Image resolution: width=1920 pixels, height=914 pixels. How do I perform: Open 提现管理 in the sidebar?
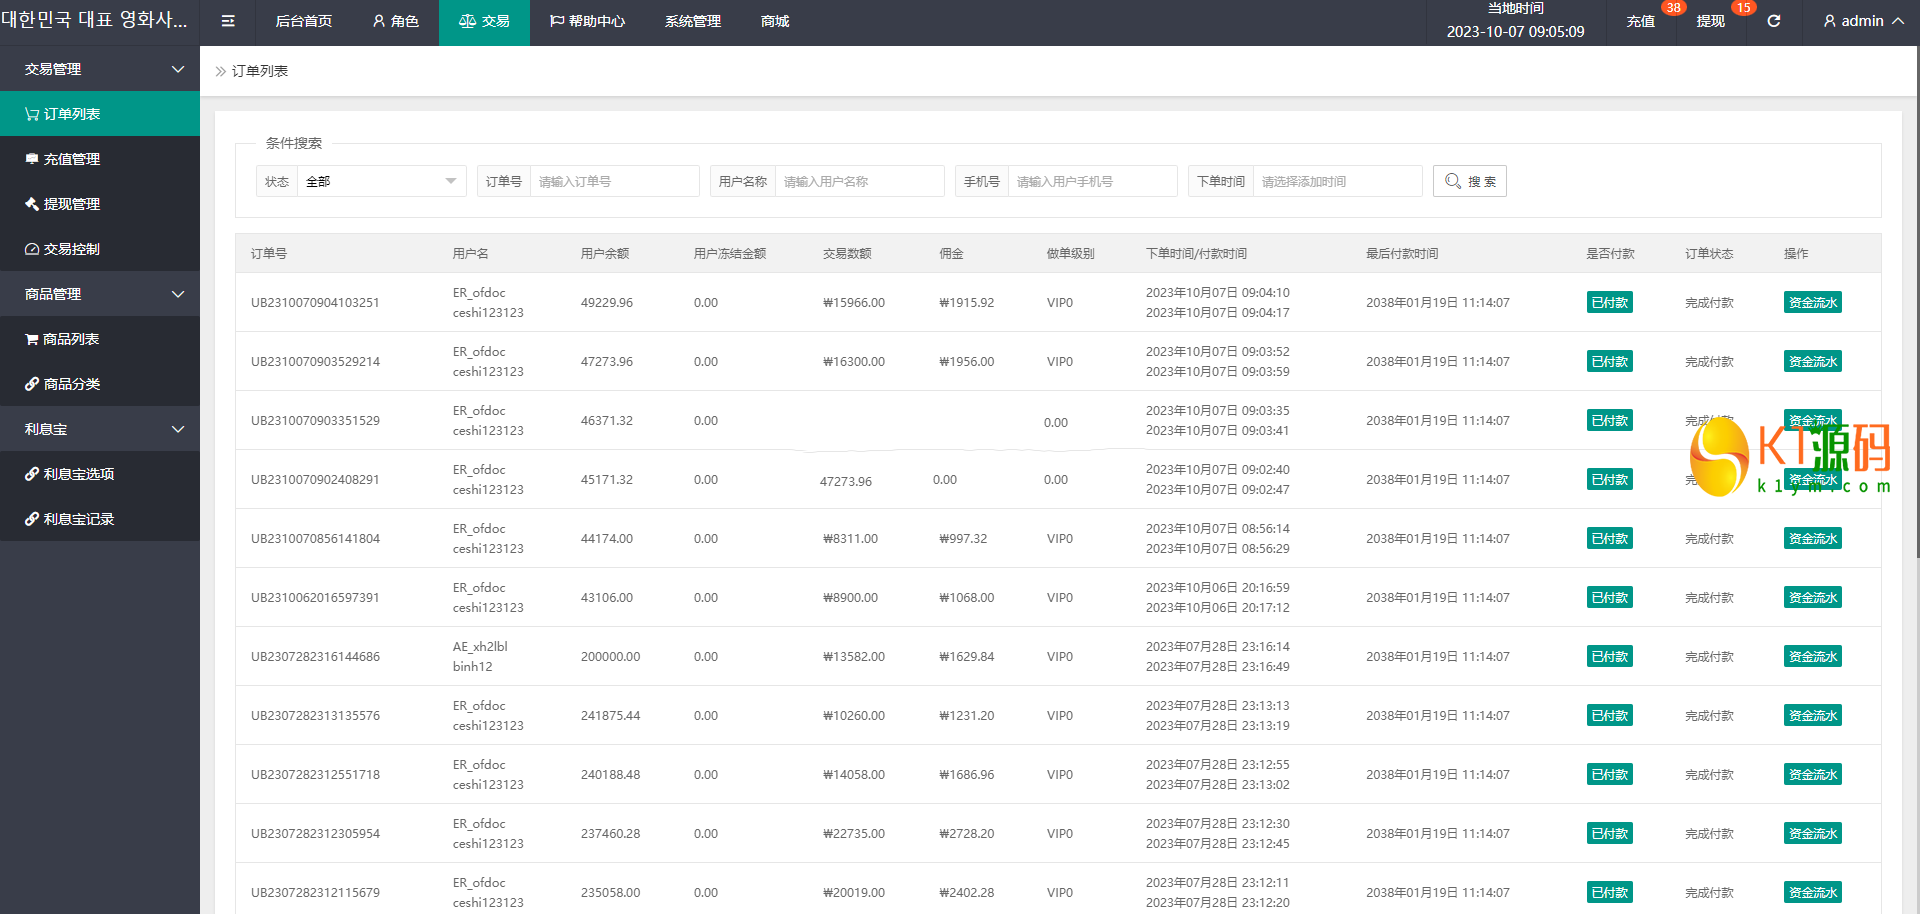pyautogui.click(x=71, y=204)
